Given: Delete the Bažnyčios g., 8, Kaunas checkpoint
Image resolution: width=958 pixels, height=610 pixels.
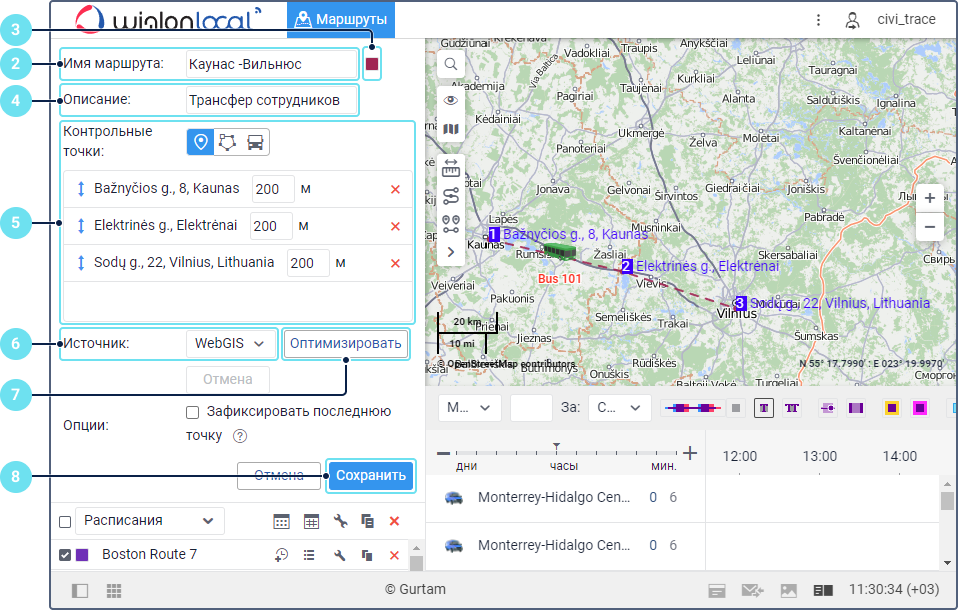Looking at the screenshot, I should [395, 190].
